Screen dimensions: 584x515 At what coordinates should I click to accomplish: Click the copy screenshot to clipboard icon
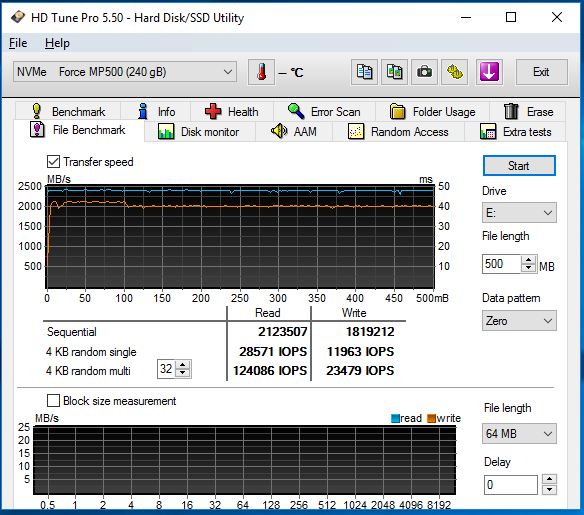coord(394,72)
